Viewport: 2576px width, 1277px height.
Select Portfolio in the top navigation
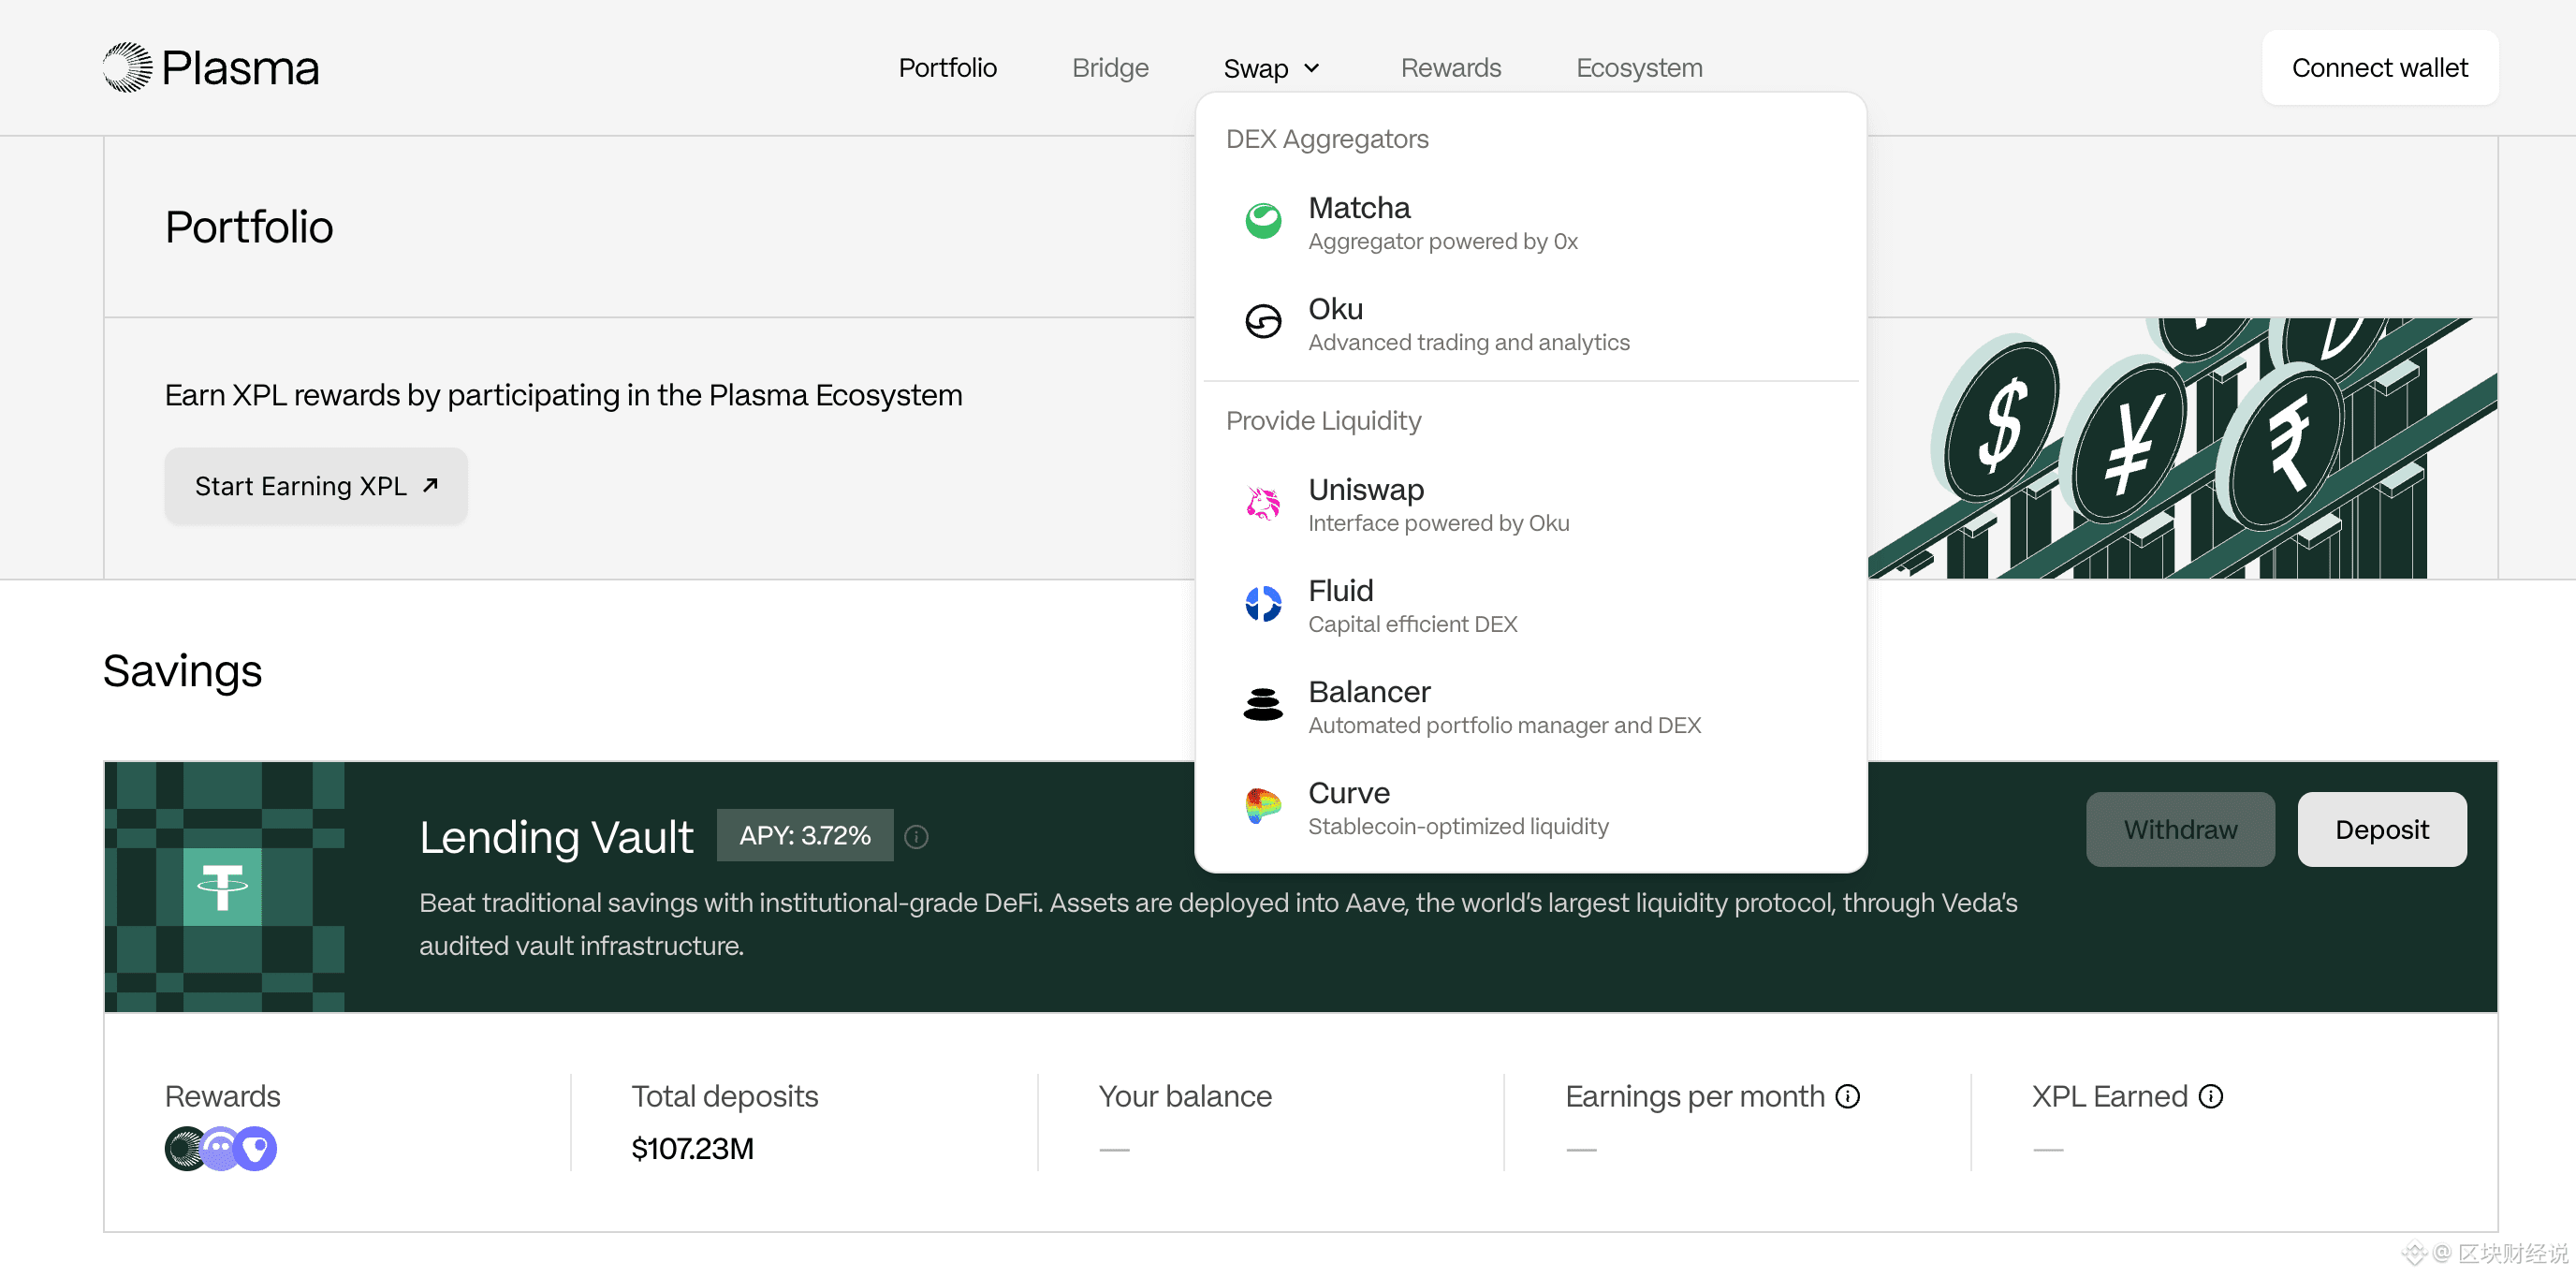pos(947,68)
